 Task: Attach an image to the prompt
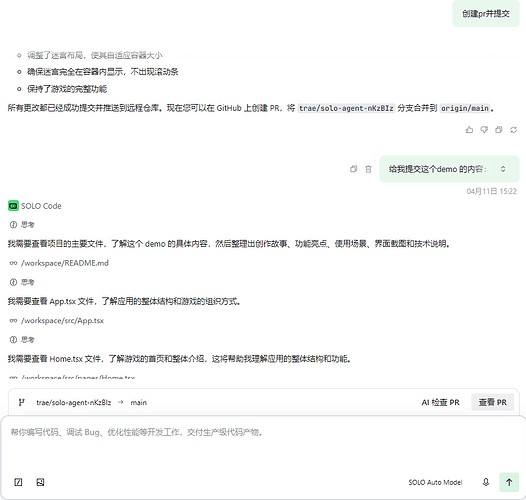pyautogui.click(x=40, y=482)
